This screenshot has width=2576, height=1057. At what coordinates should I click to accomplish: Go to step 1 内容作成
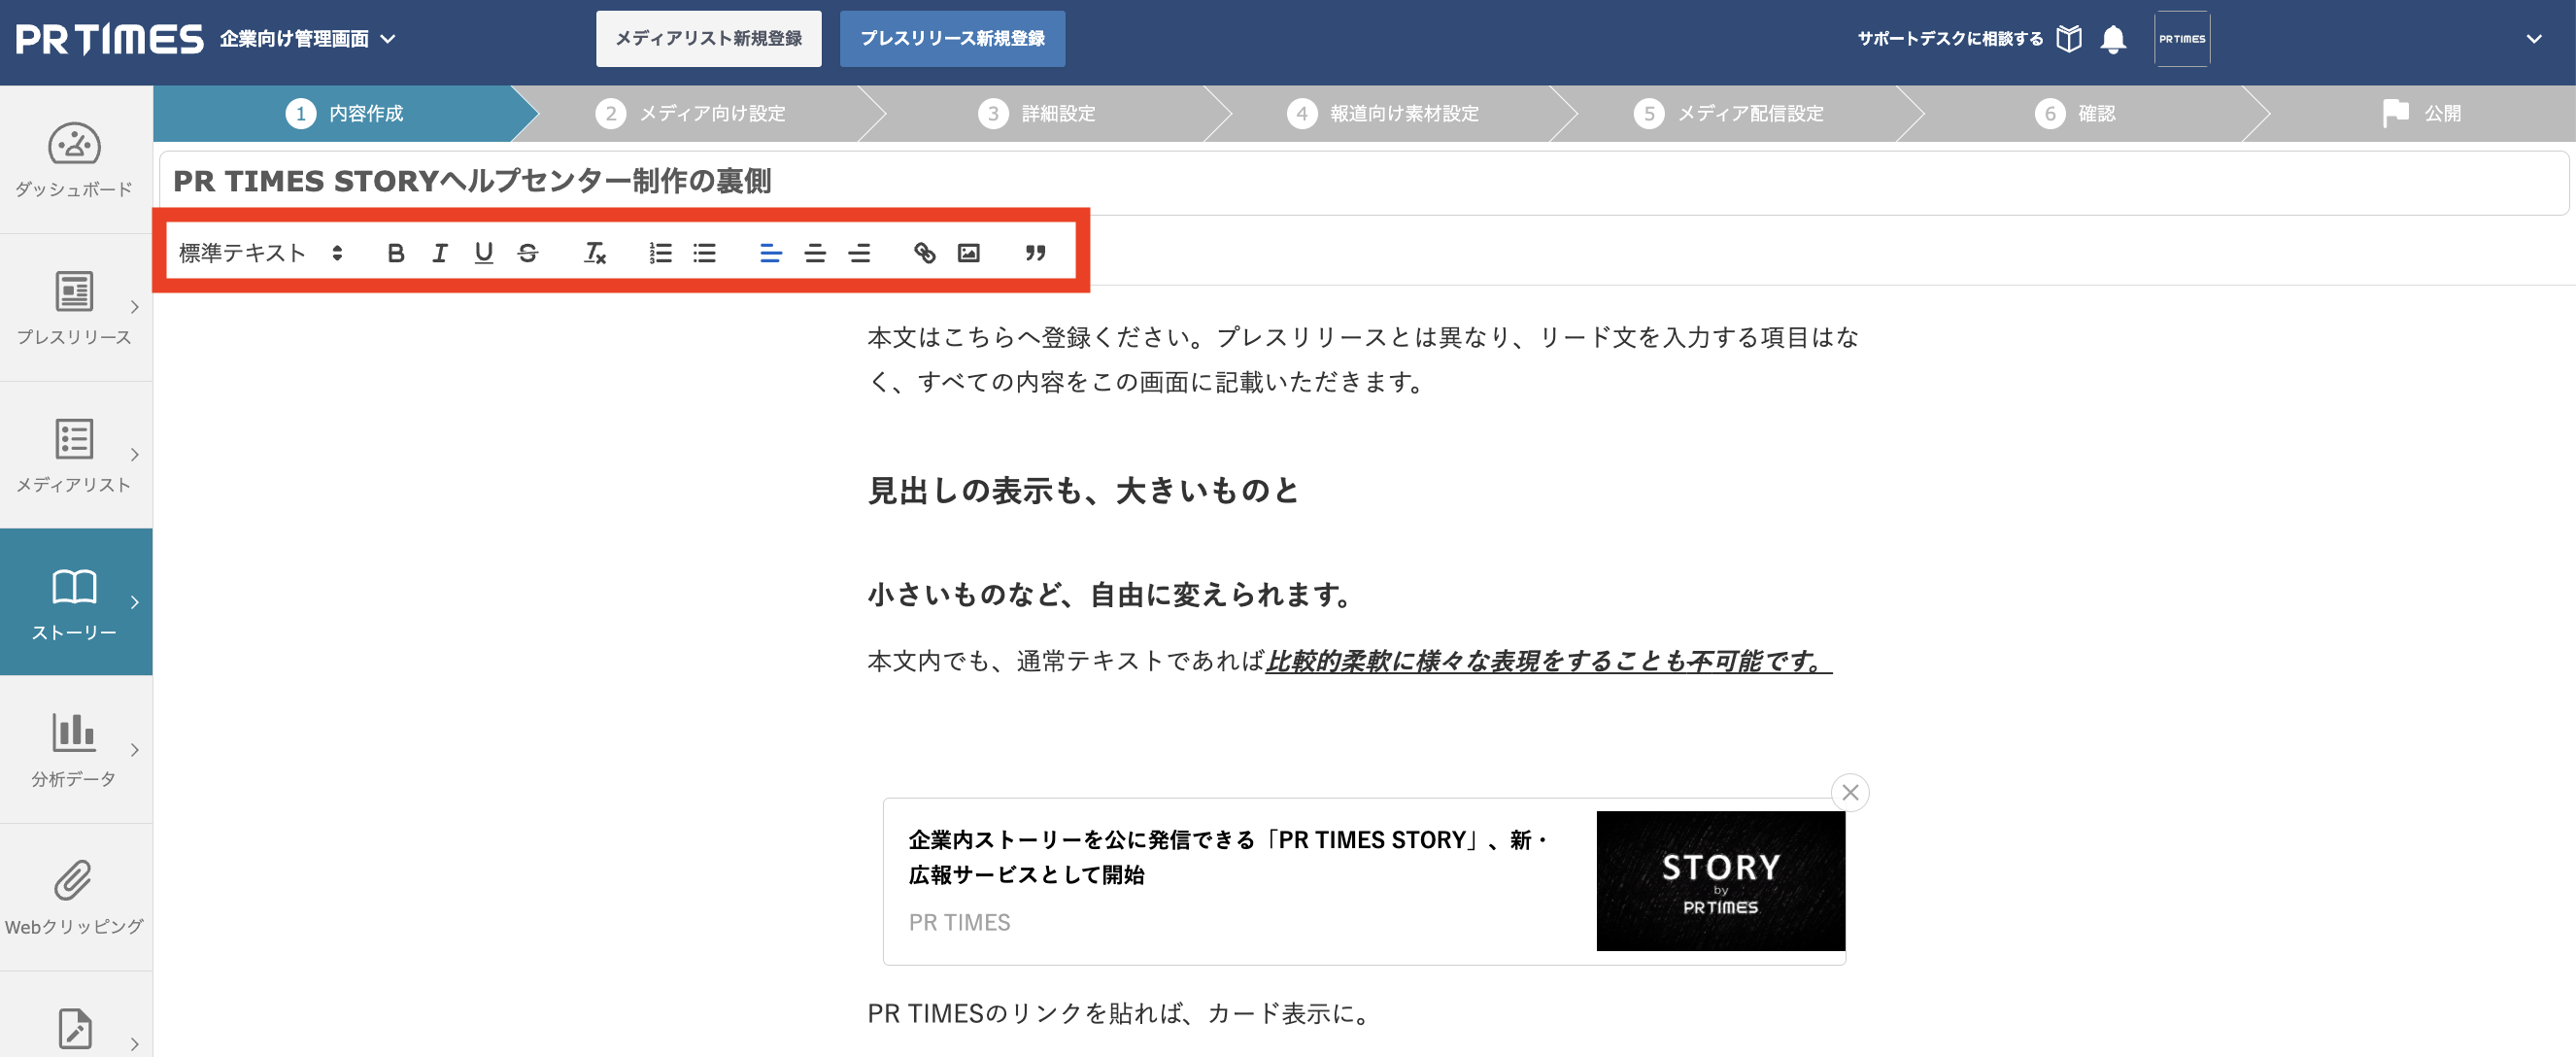345,113
